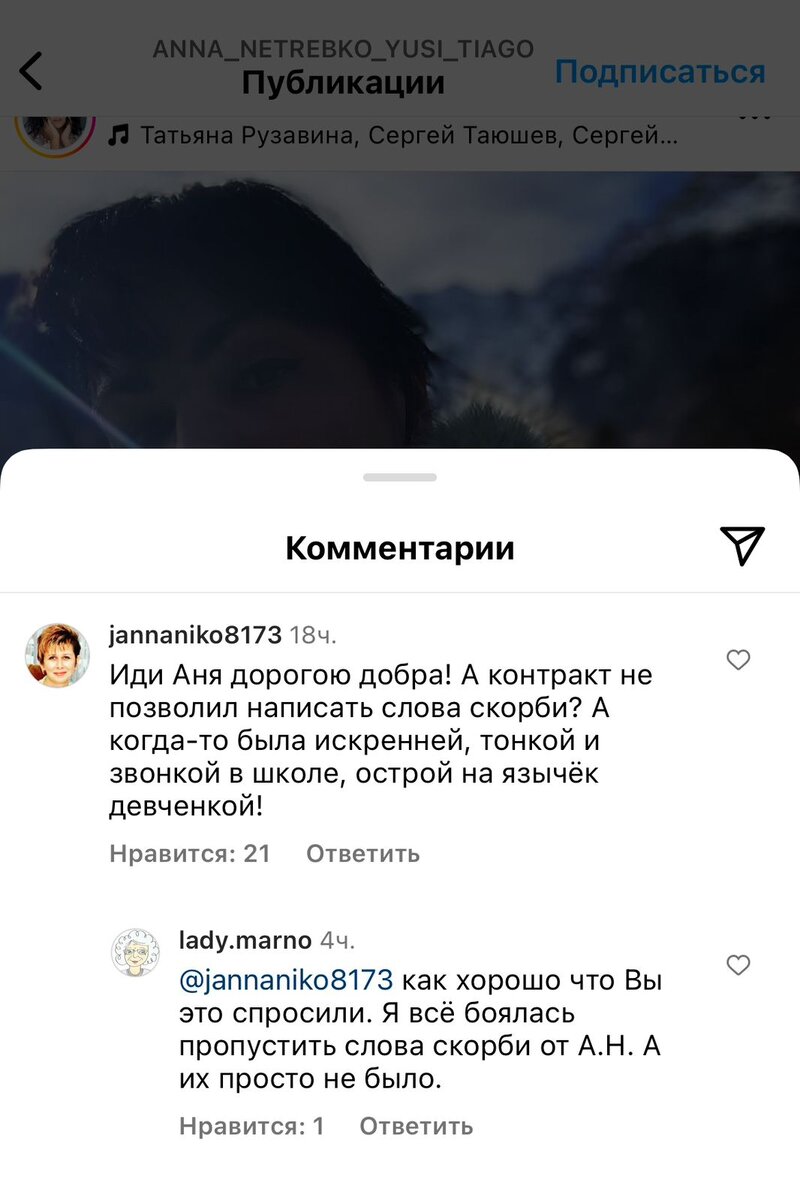Like jannaniko8173's comment with heart
Viewport: 800px width, 1200px height.
738,660
